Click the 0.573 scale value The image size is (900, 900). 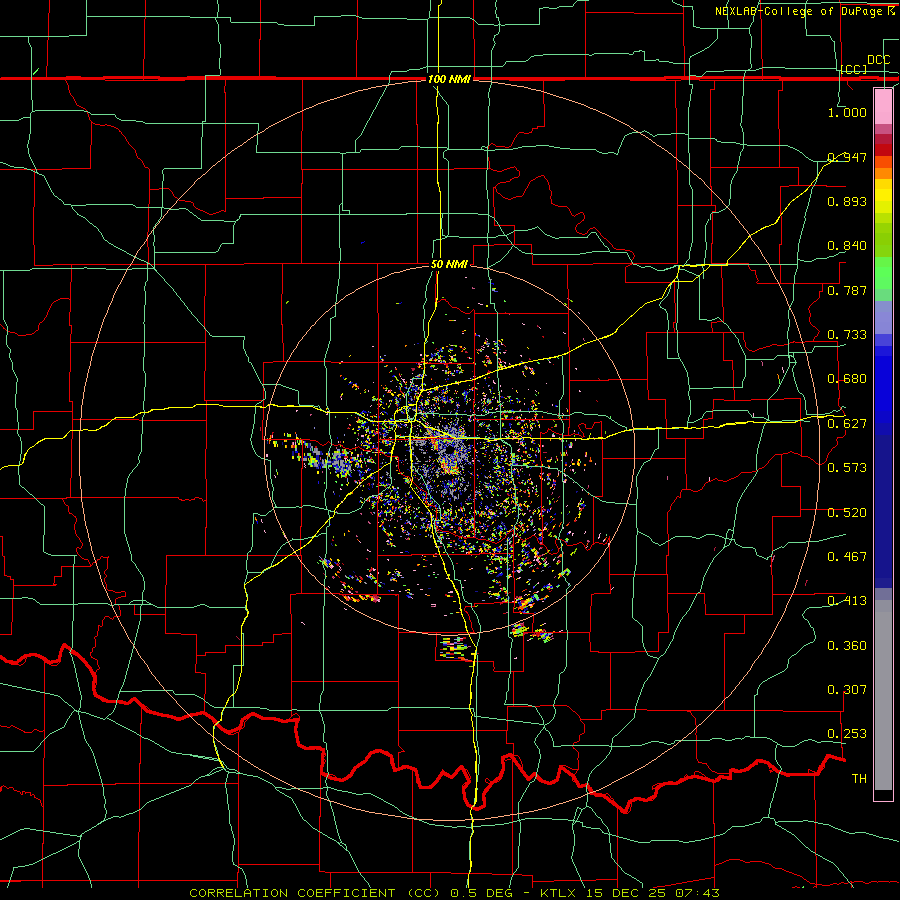coord(847,468)
